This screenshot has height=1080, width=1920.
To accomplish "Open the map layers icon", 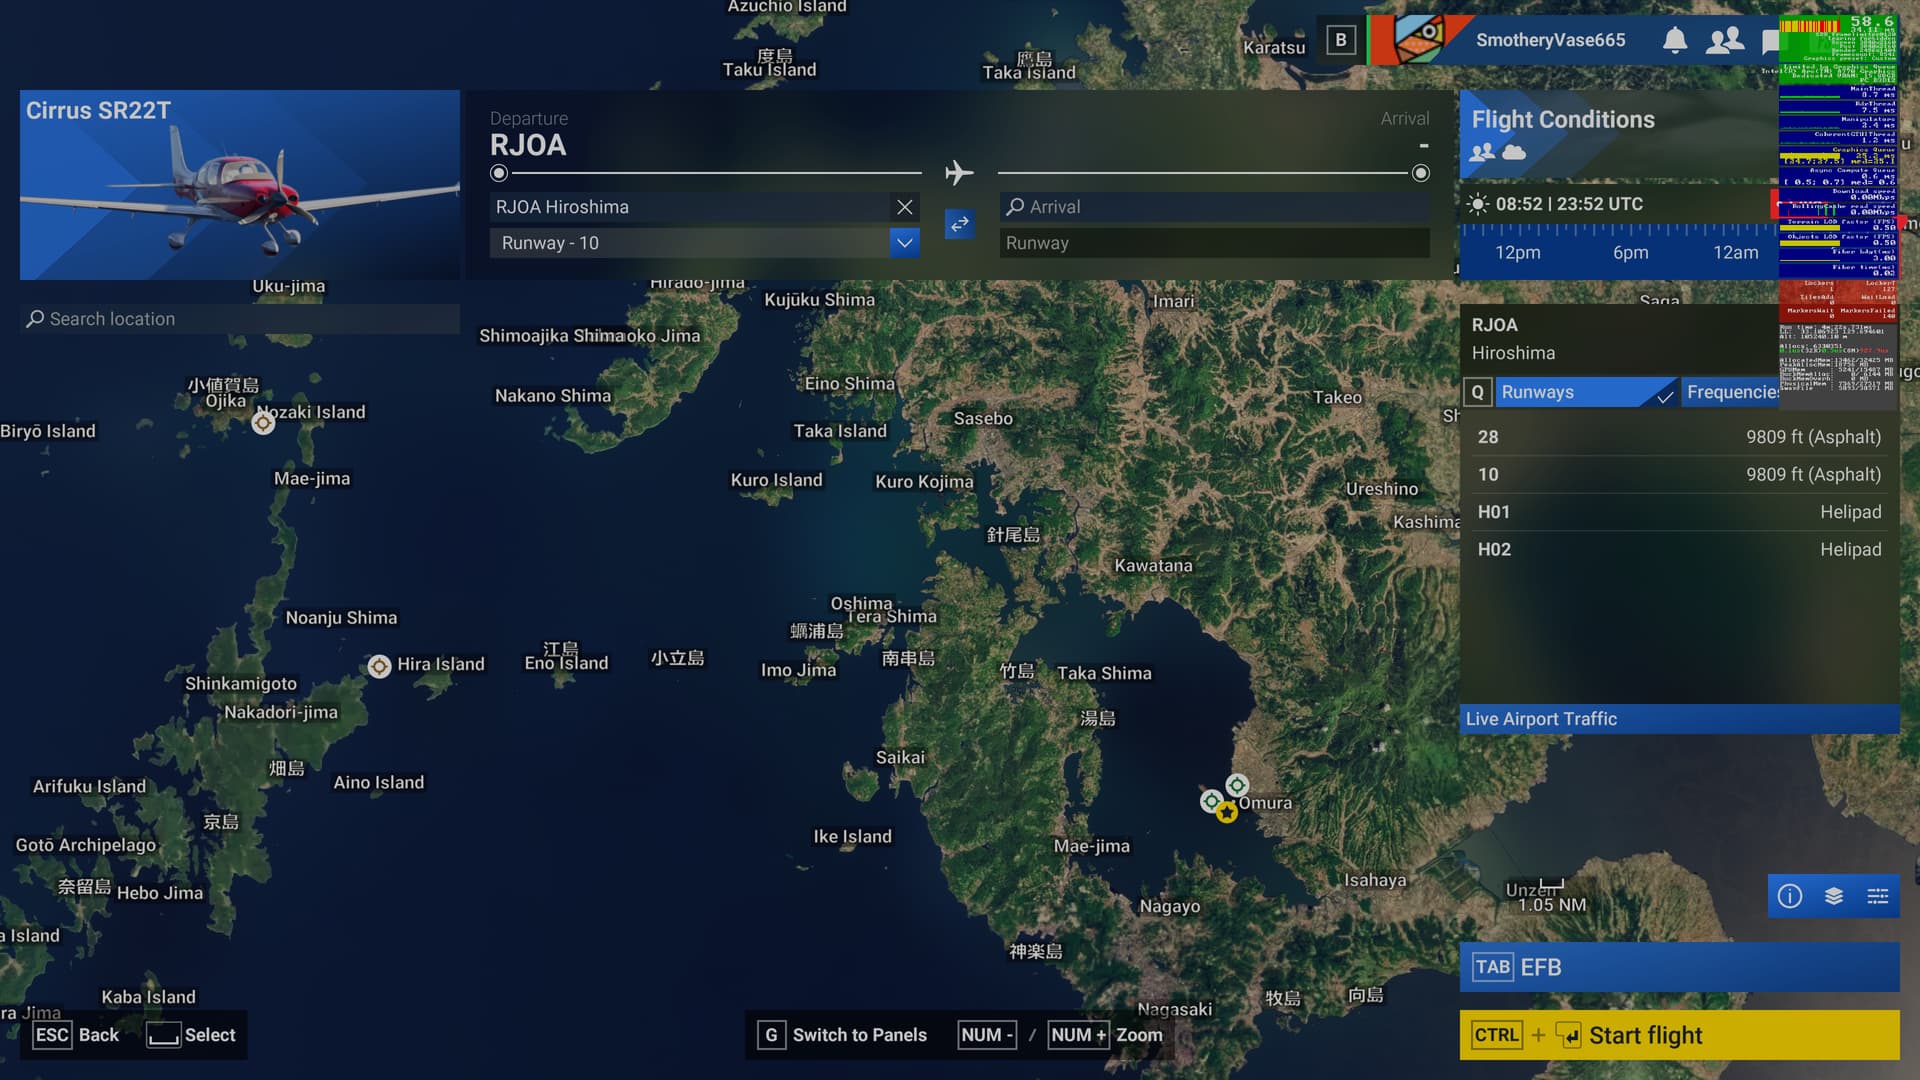I will [x=1833, y=896].
